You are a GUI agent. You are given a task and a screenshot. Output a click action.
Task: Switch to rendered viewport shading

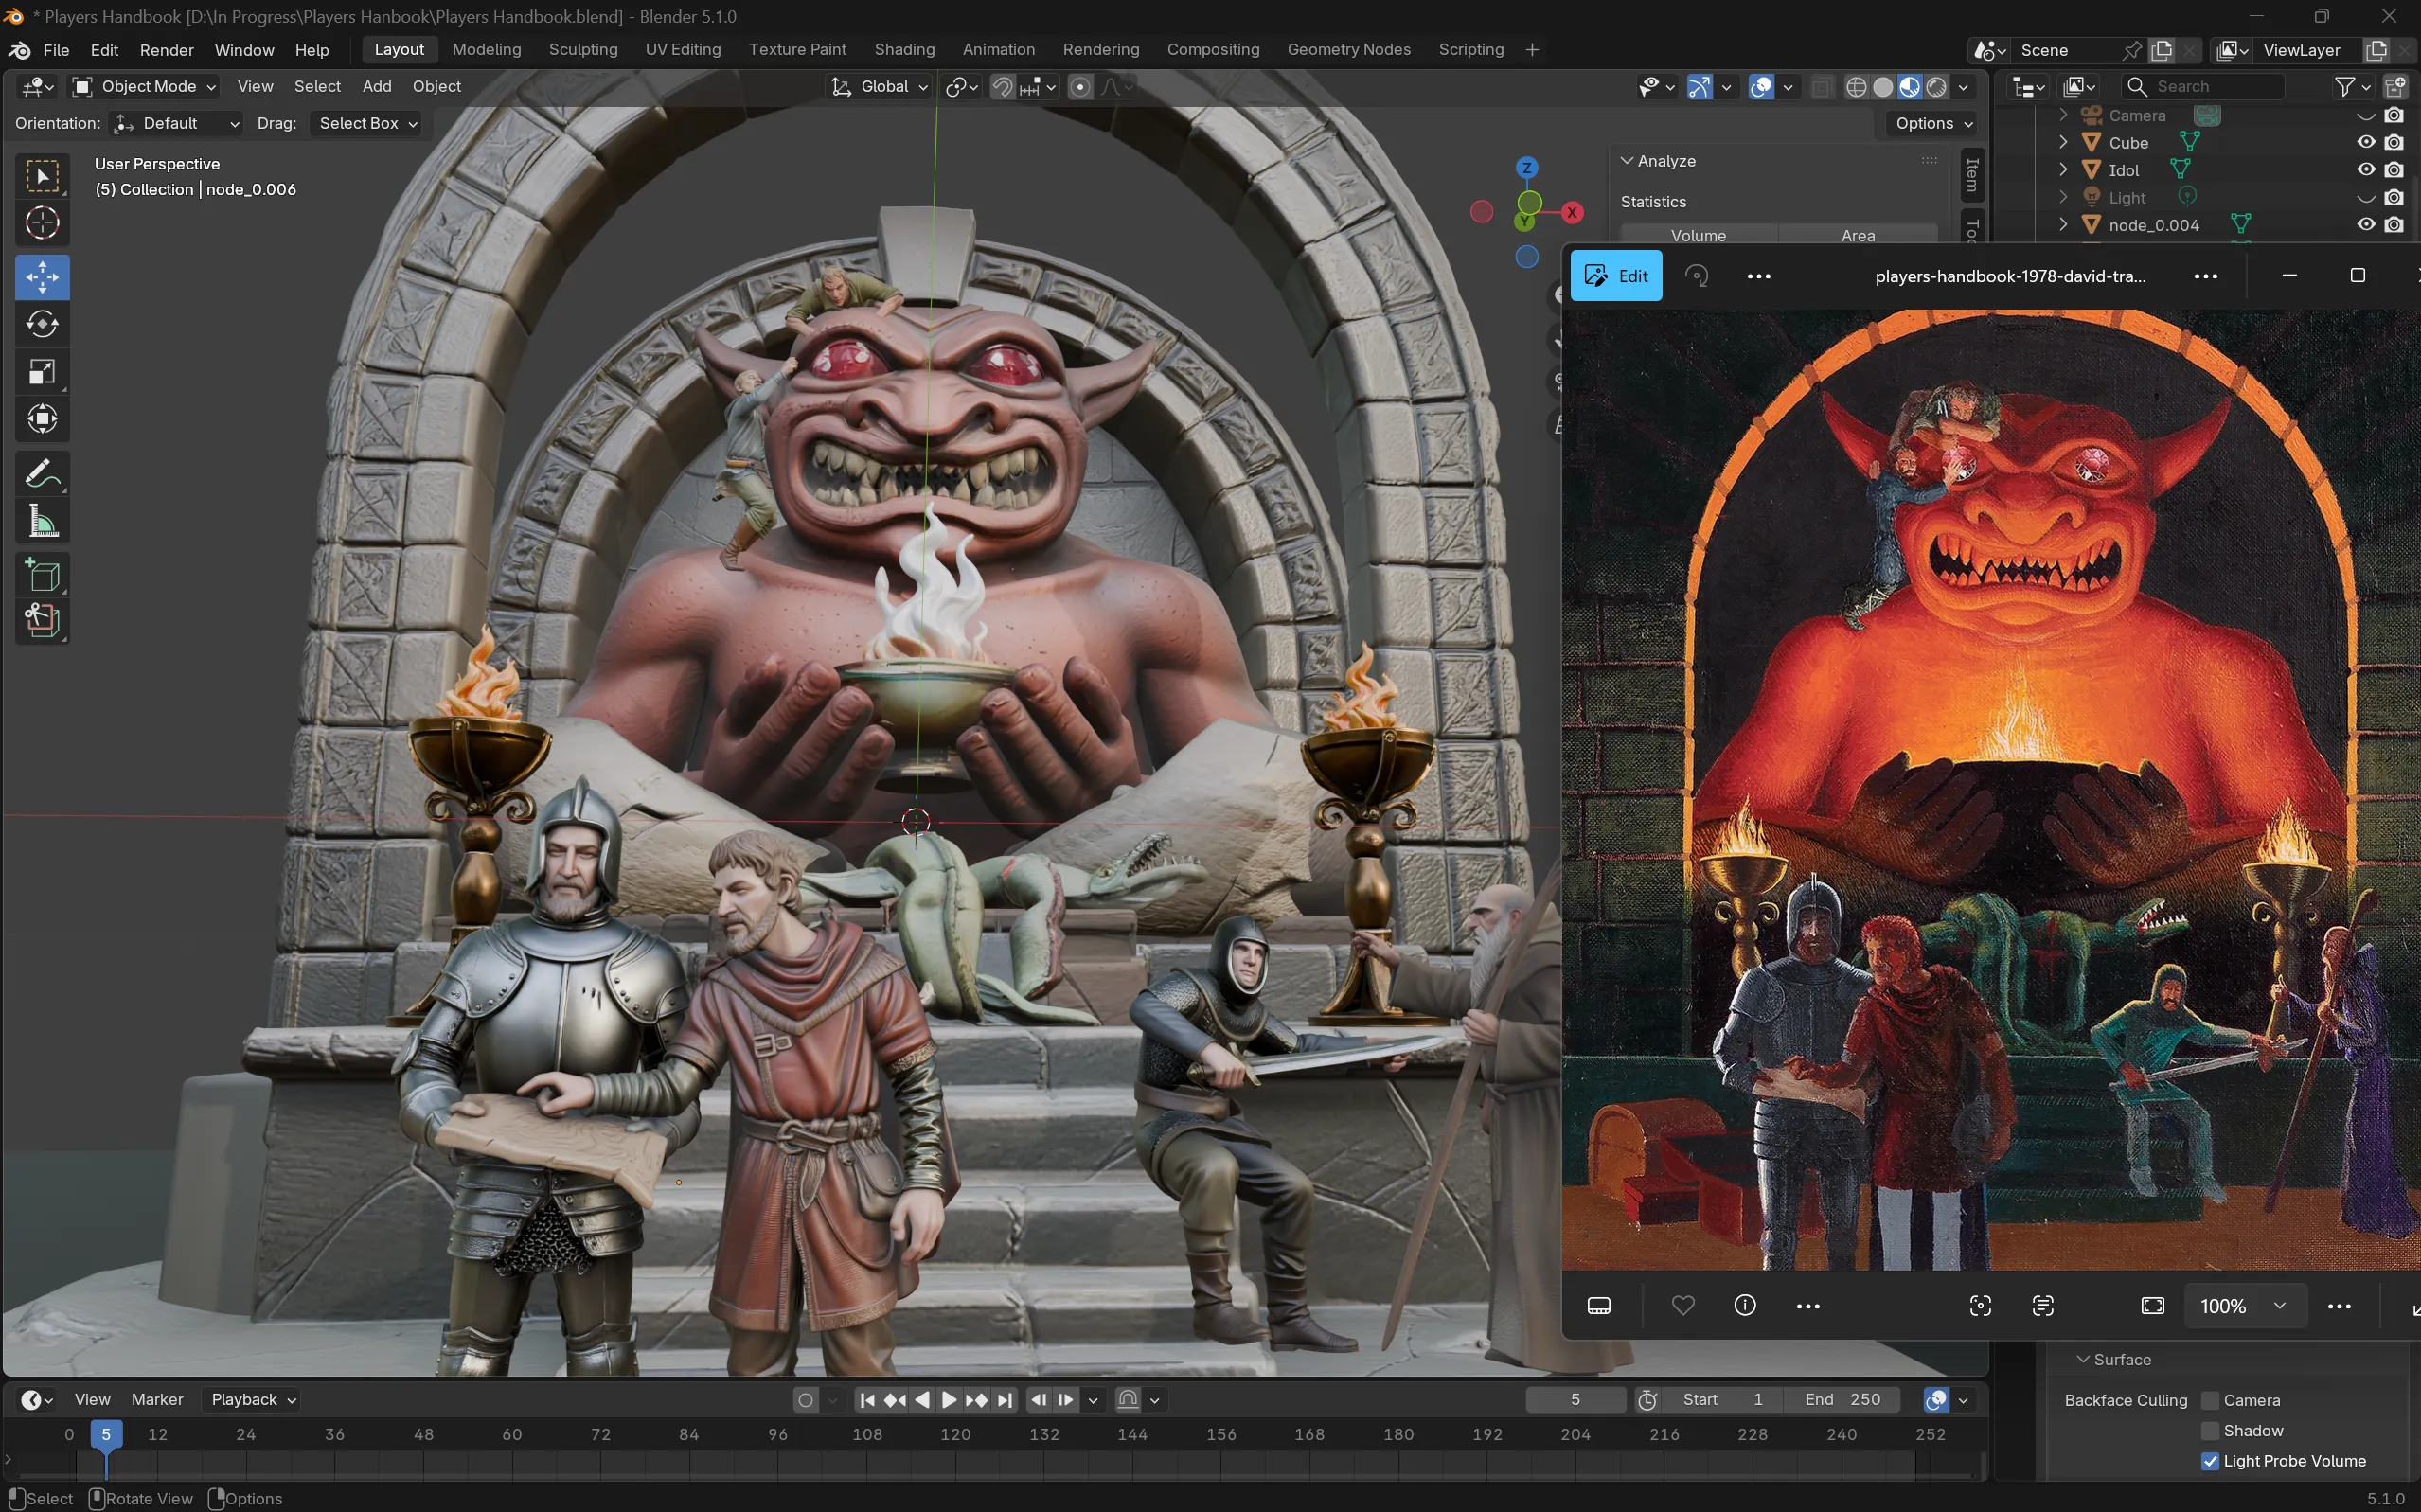(x=1937, y=87)
